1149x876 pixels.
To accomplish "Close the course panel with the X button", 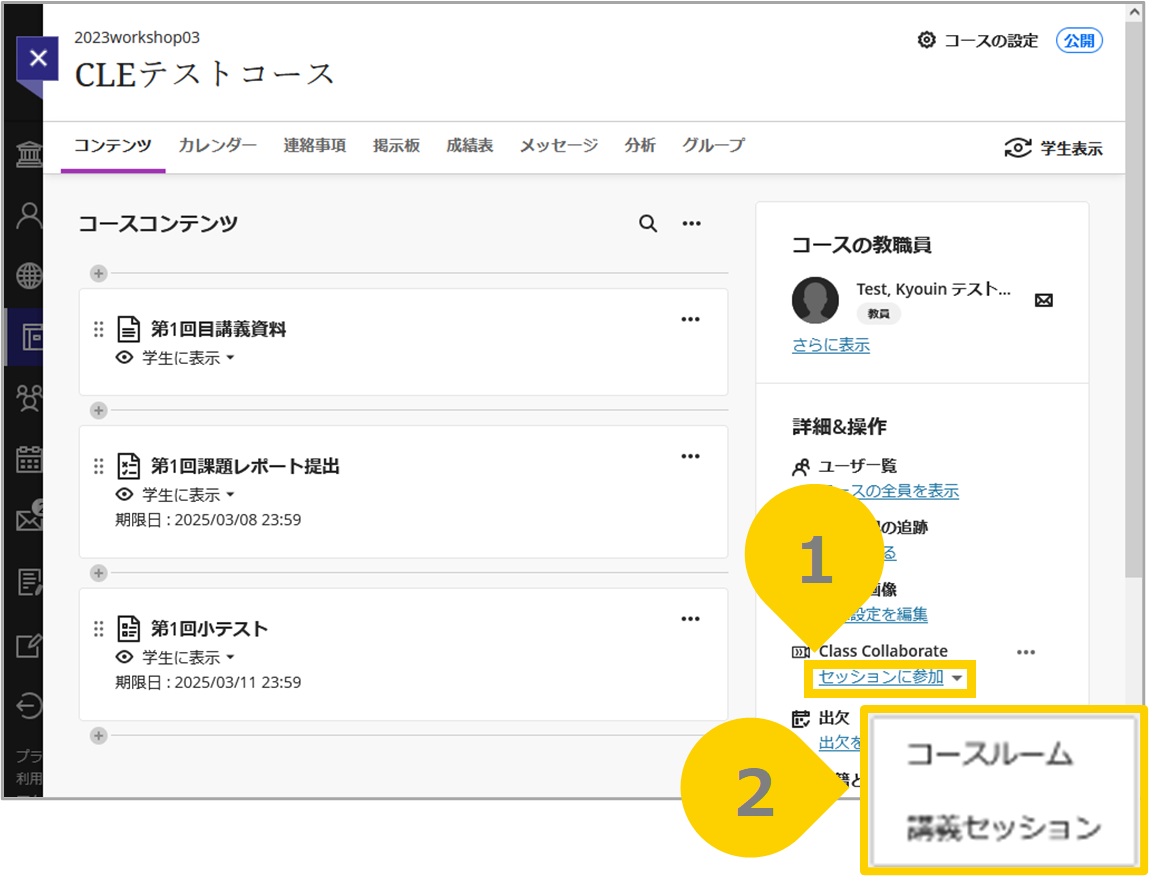I will [37, 58].
